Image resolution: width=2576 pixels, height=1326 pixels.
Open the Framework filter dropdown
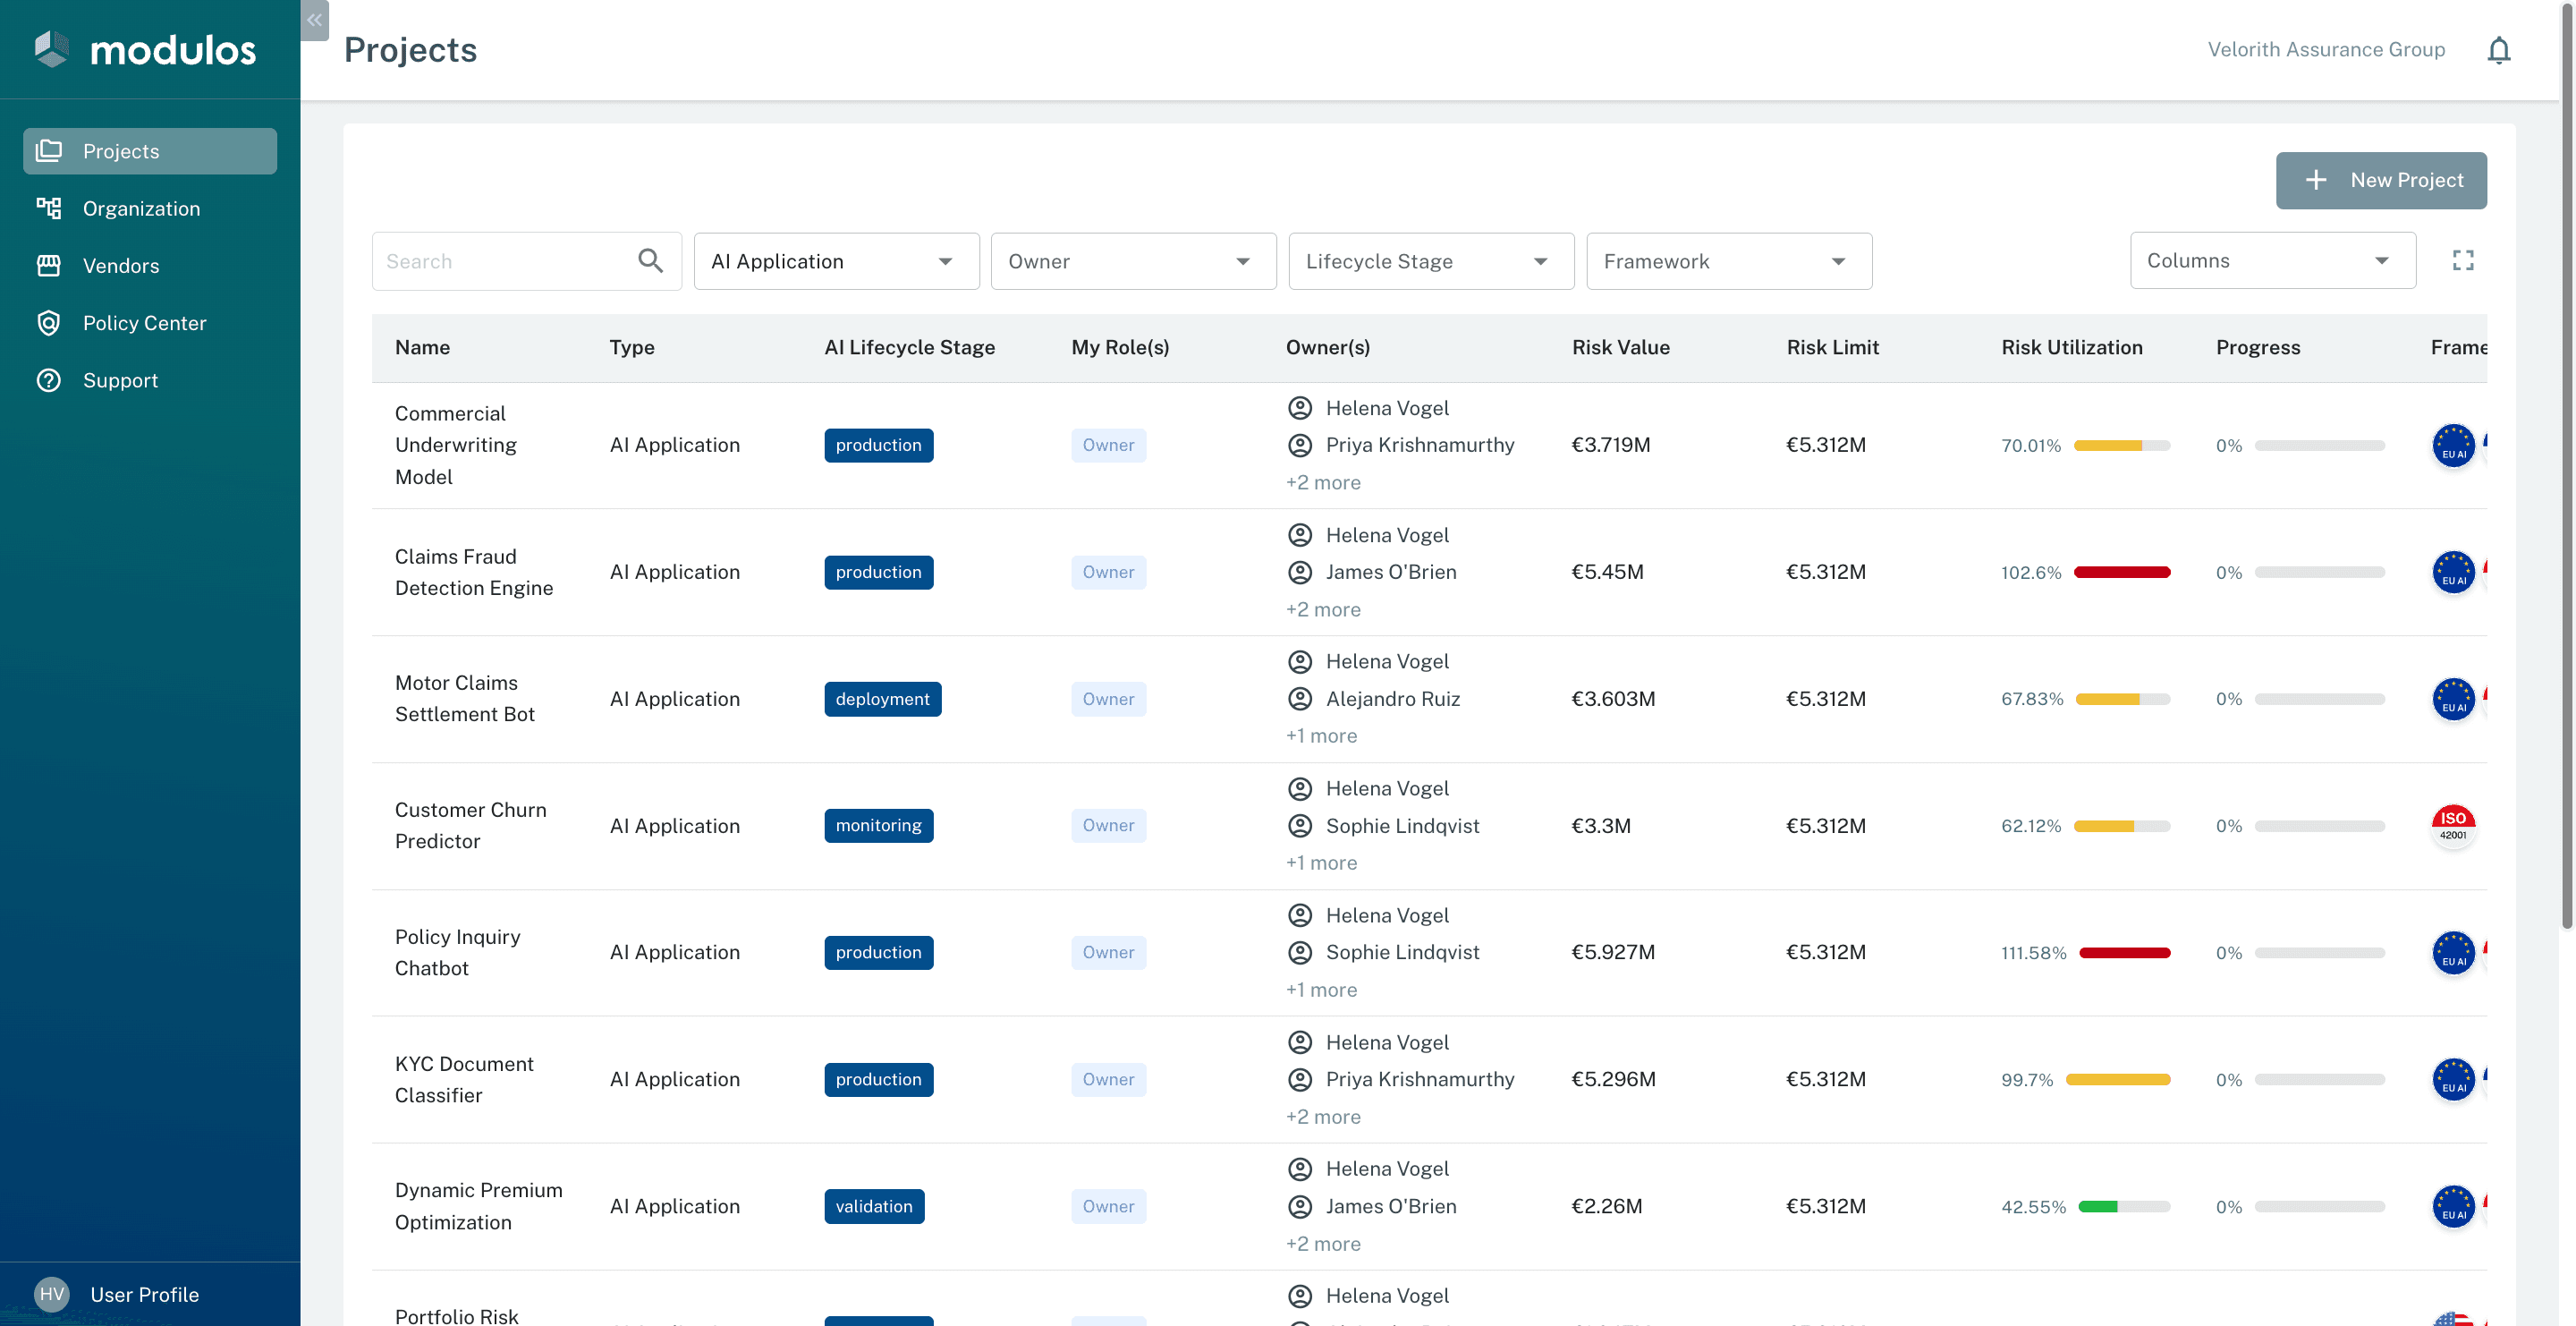(x=1729, y=261)
